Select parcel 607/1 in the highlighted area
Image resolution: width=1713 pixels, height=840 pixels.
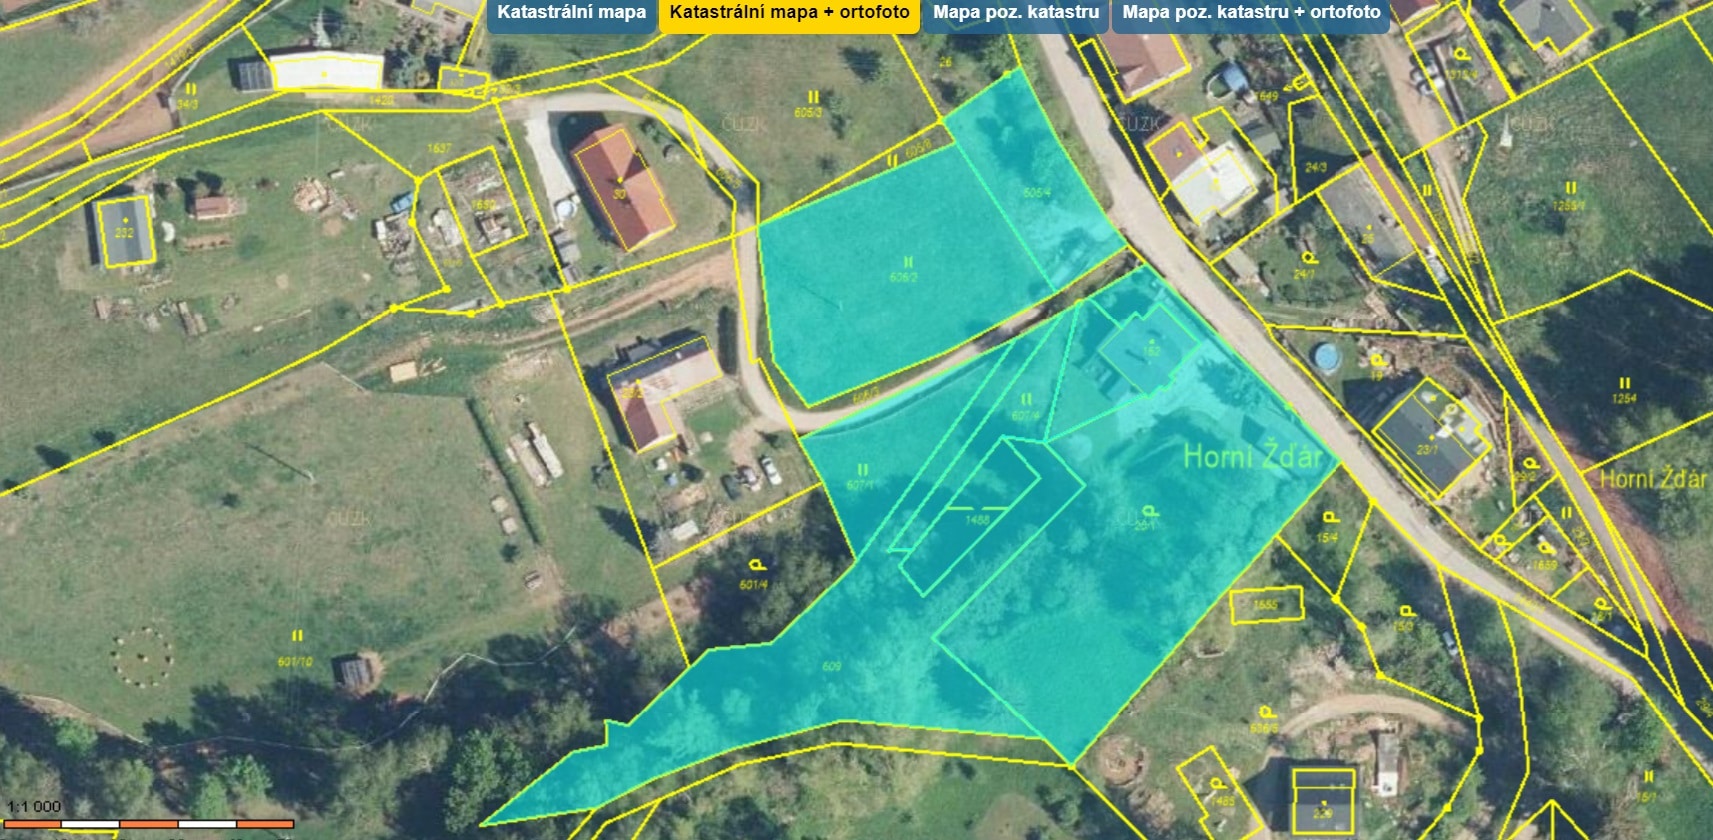[x=860, y=480]
